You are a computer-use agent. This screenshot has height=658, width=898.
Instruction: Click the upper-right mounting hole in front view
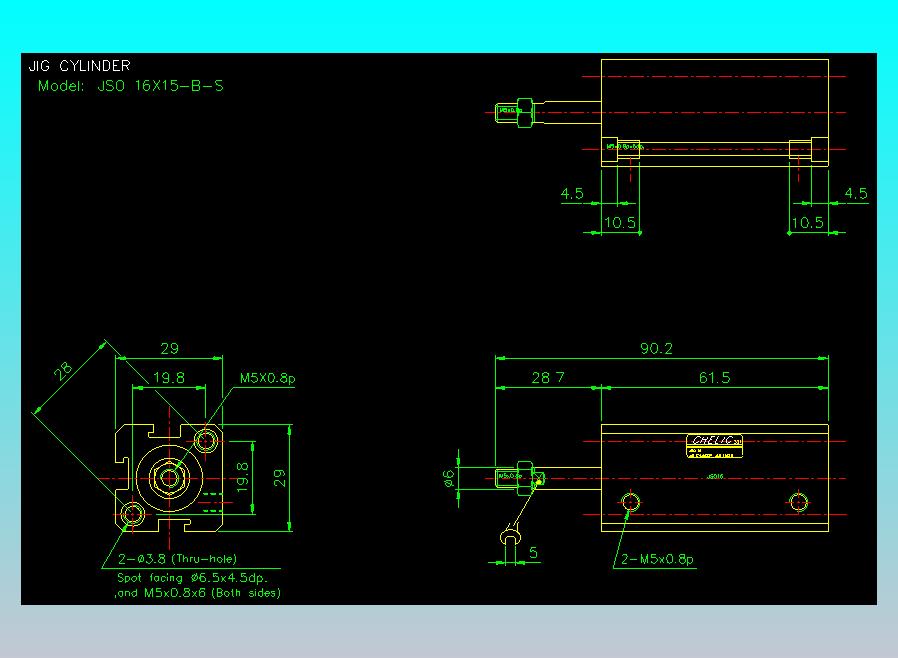(x=207, y=439)
